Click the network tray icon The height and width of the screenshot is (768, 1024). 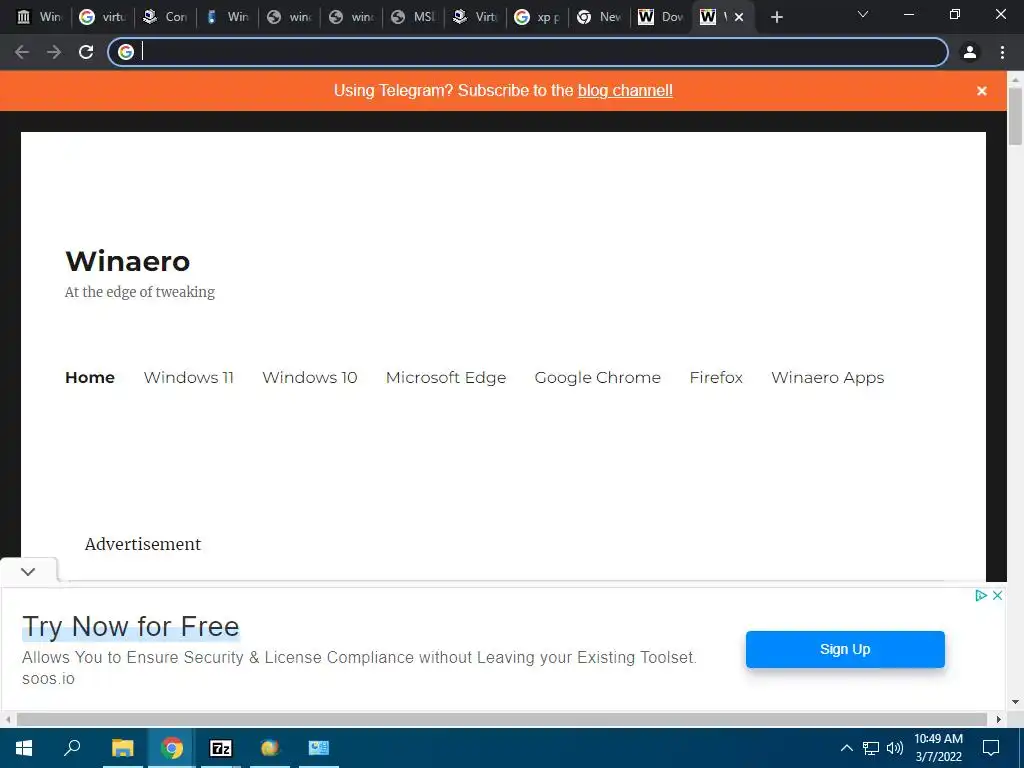click(871, 748)
